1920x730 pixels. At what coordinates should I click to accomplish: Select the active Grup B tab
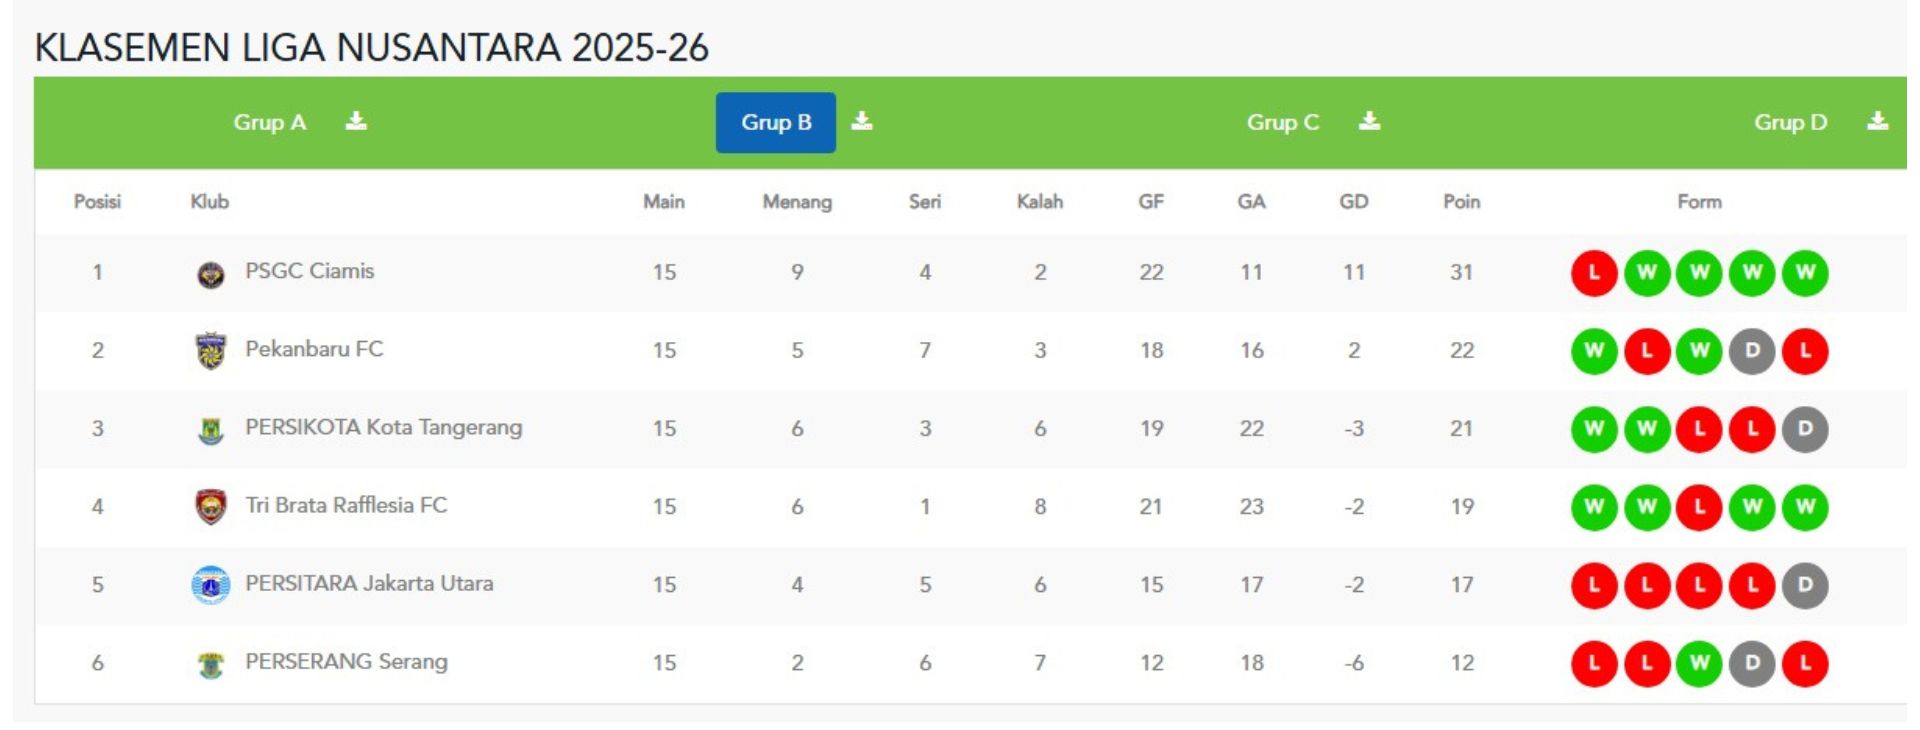(x=775, y=122)
